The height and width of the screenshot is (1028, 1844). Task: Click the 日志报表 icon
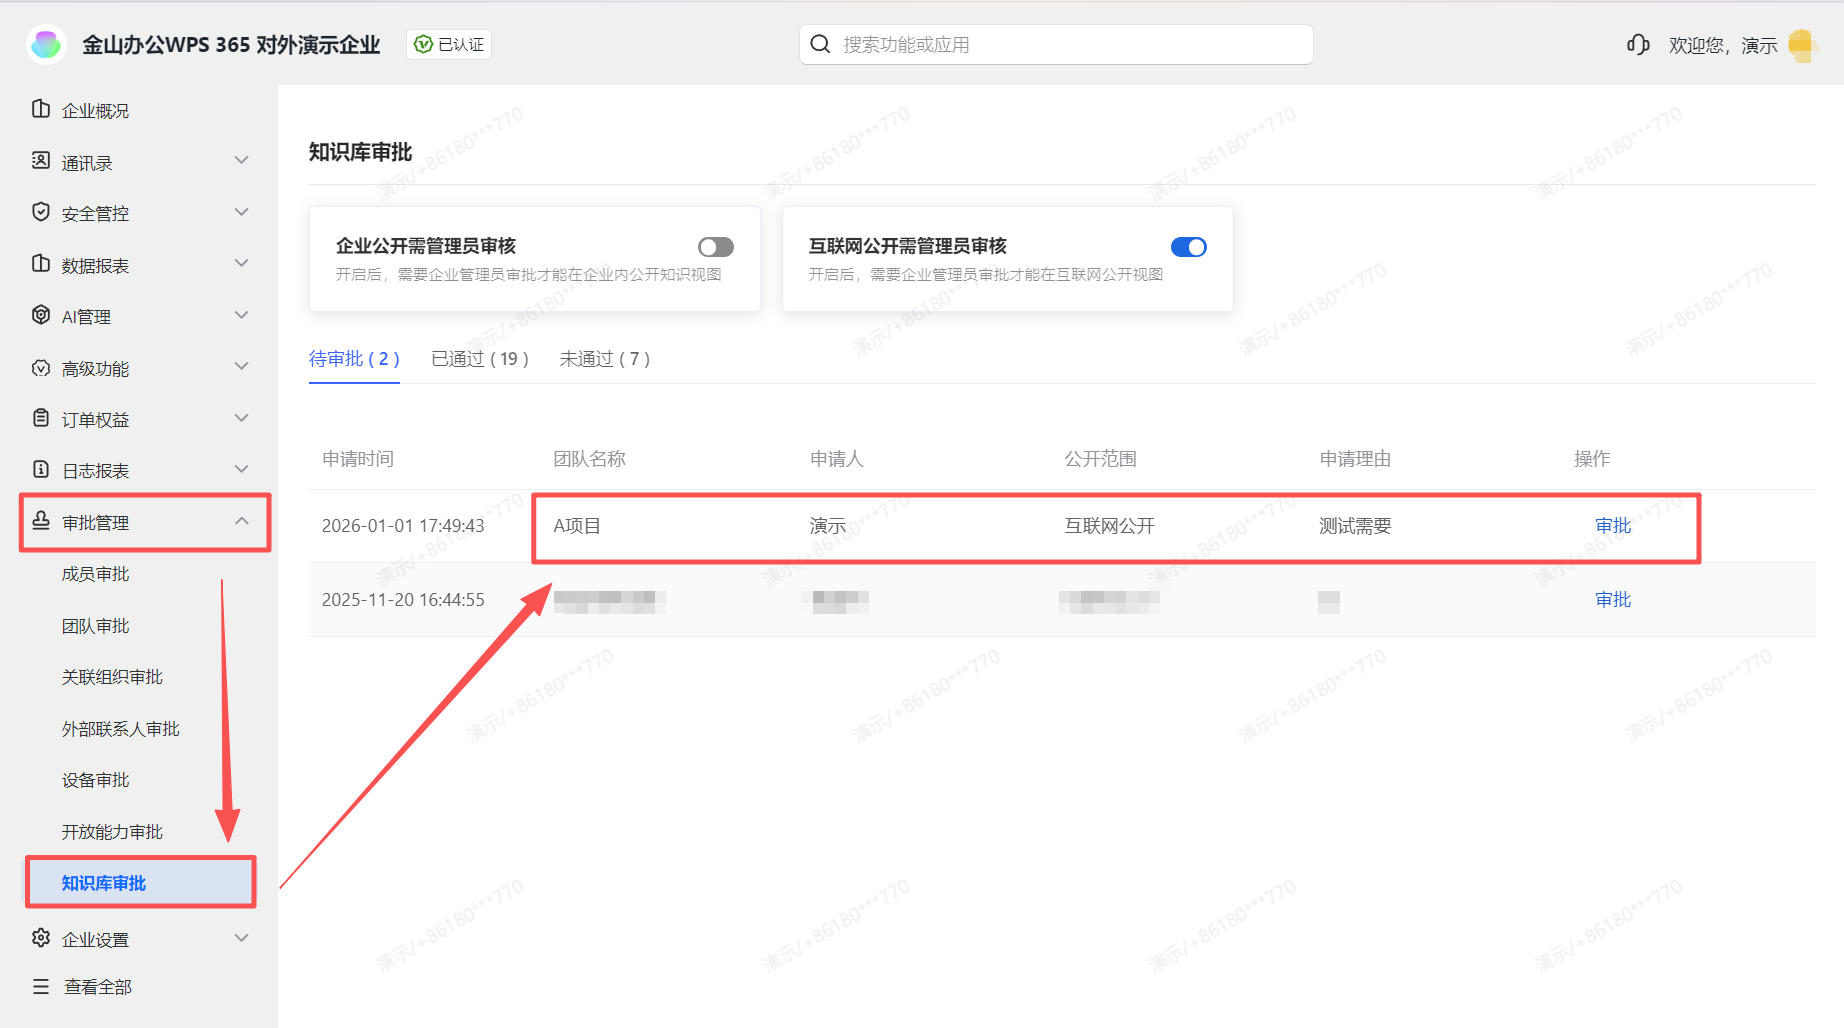(41, 469)
